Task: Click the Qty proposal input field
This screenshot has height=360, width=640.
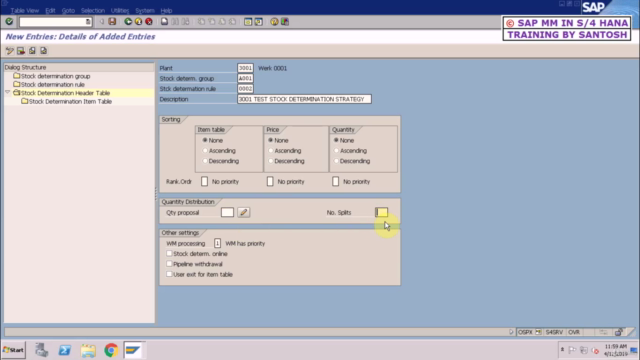Action: click(x=227, y=212)
